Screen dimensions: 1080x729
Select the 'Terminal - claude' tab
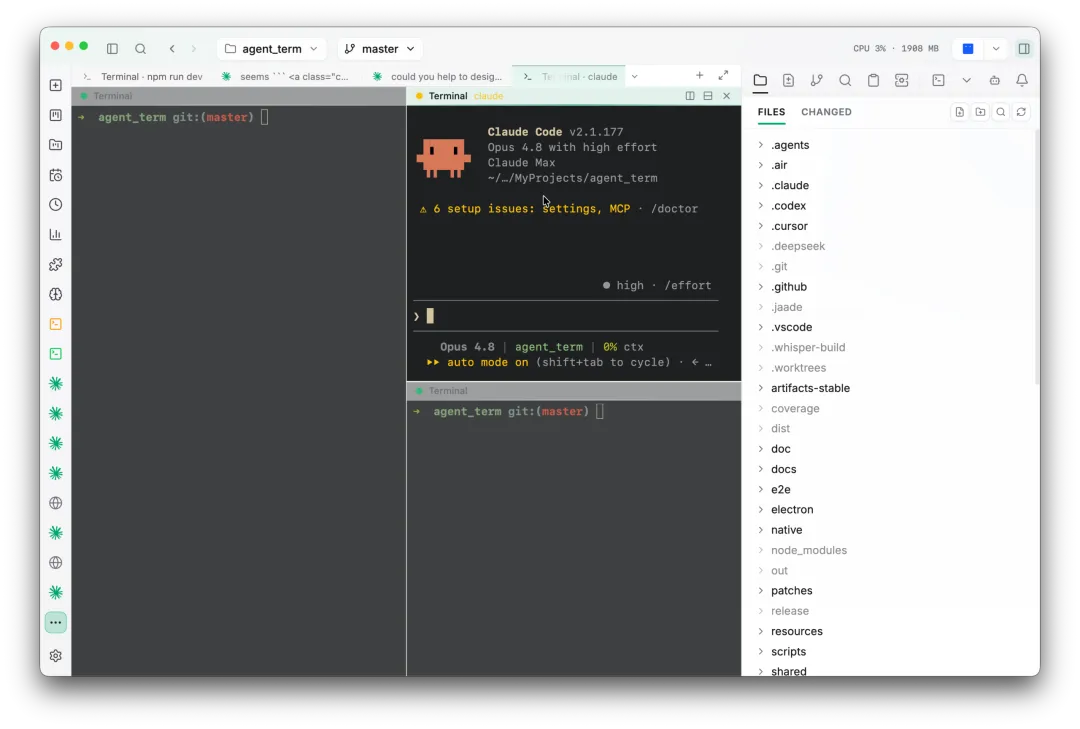tap(570, 76)
